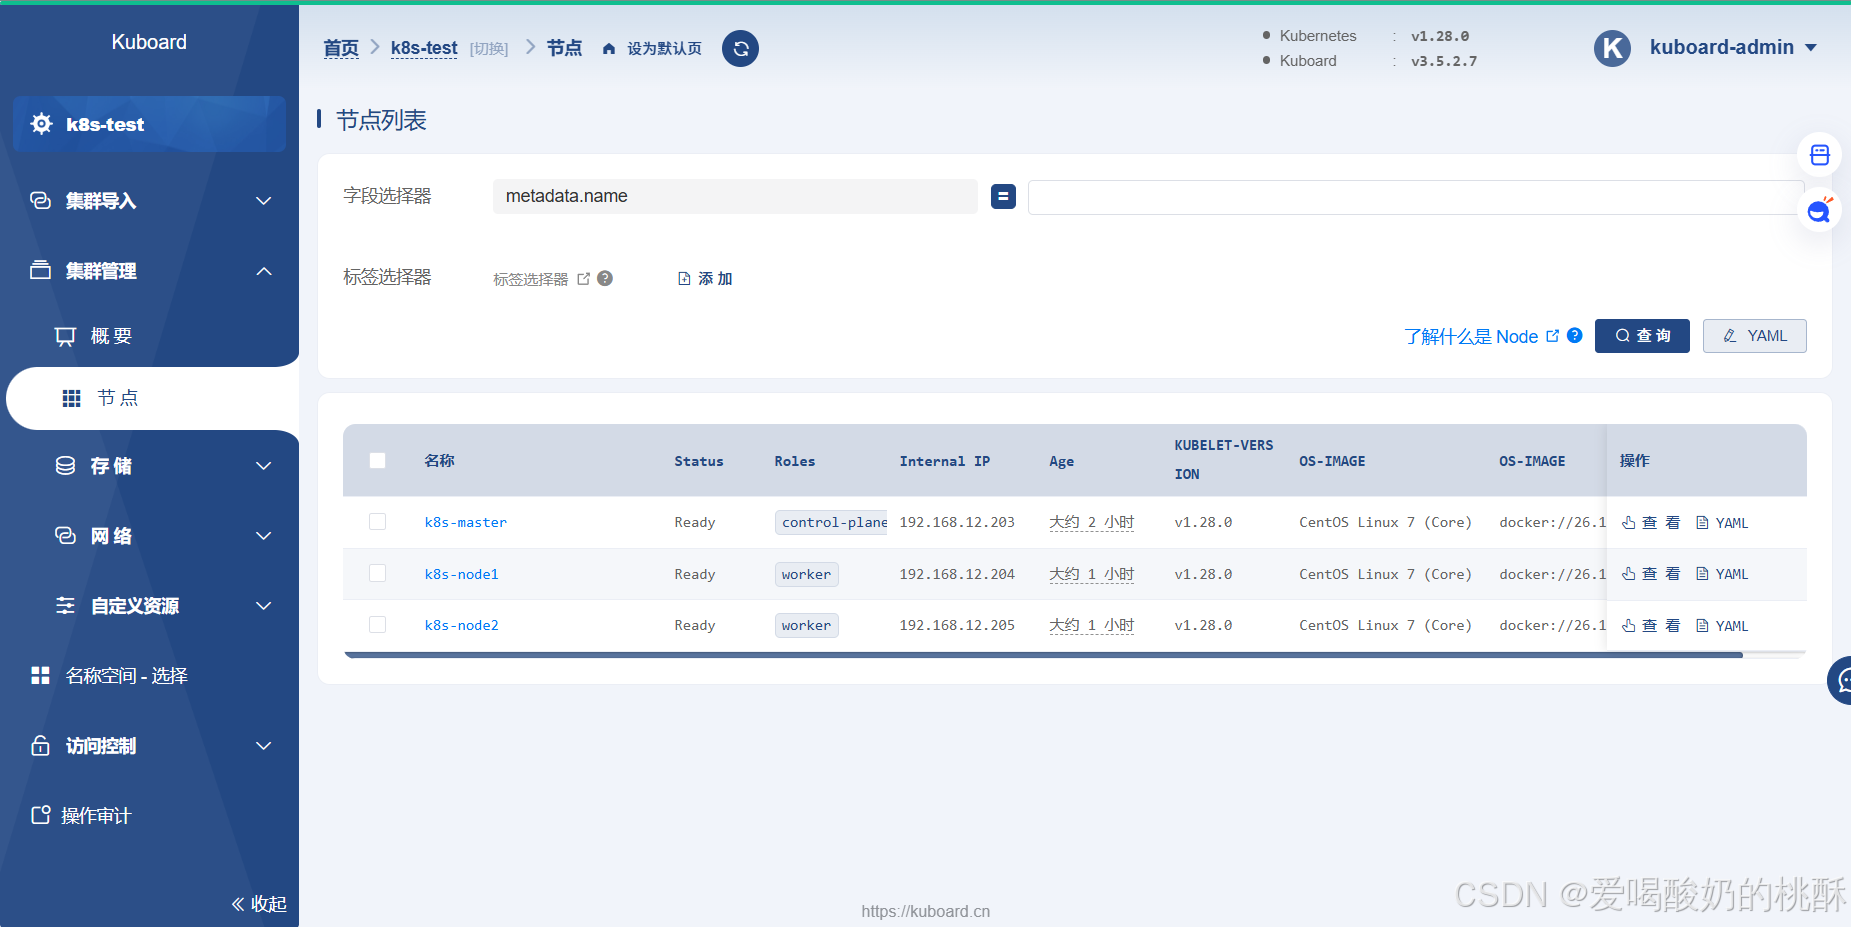Open the chat assistant icon with red badge
1851x927 pixels.
pyautogui.click(x=1820, y=210)
